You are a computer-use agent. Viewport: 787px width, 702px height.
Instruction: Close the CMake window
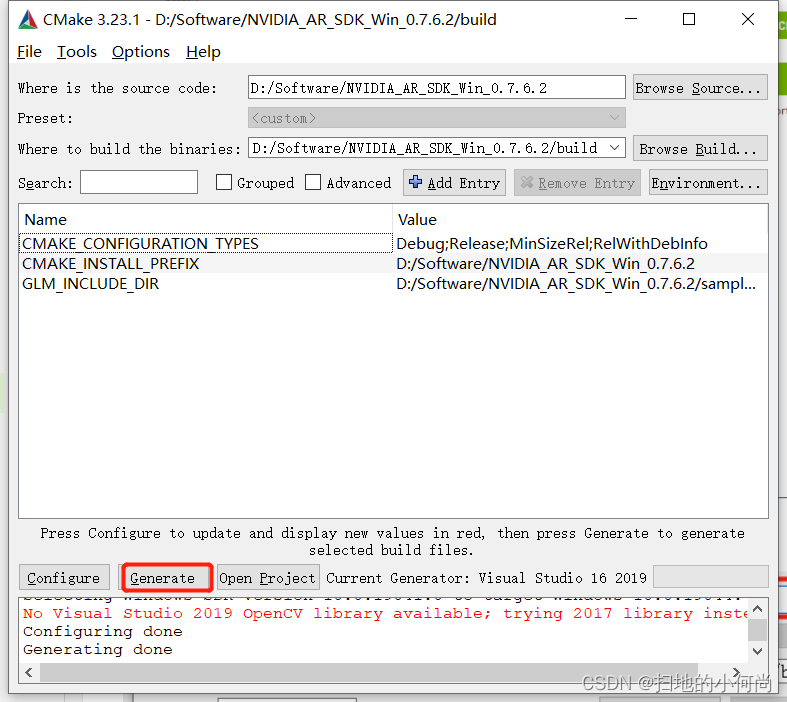[x=748, y=19]
